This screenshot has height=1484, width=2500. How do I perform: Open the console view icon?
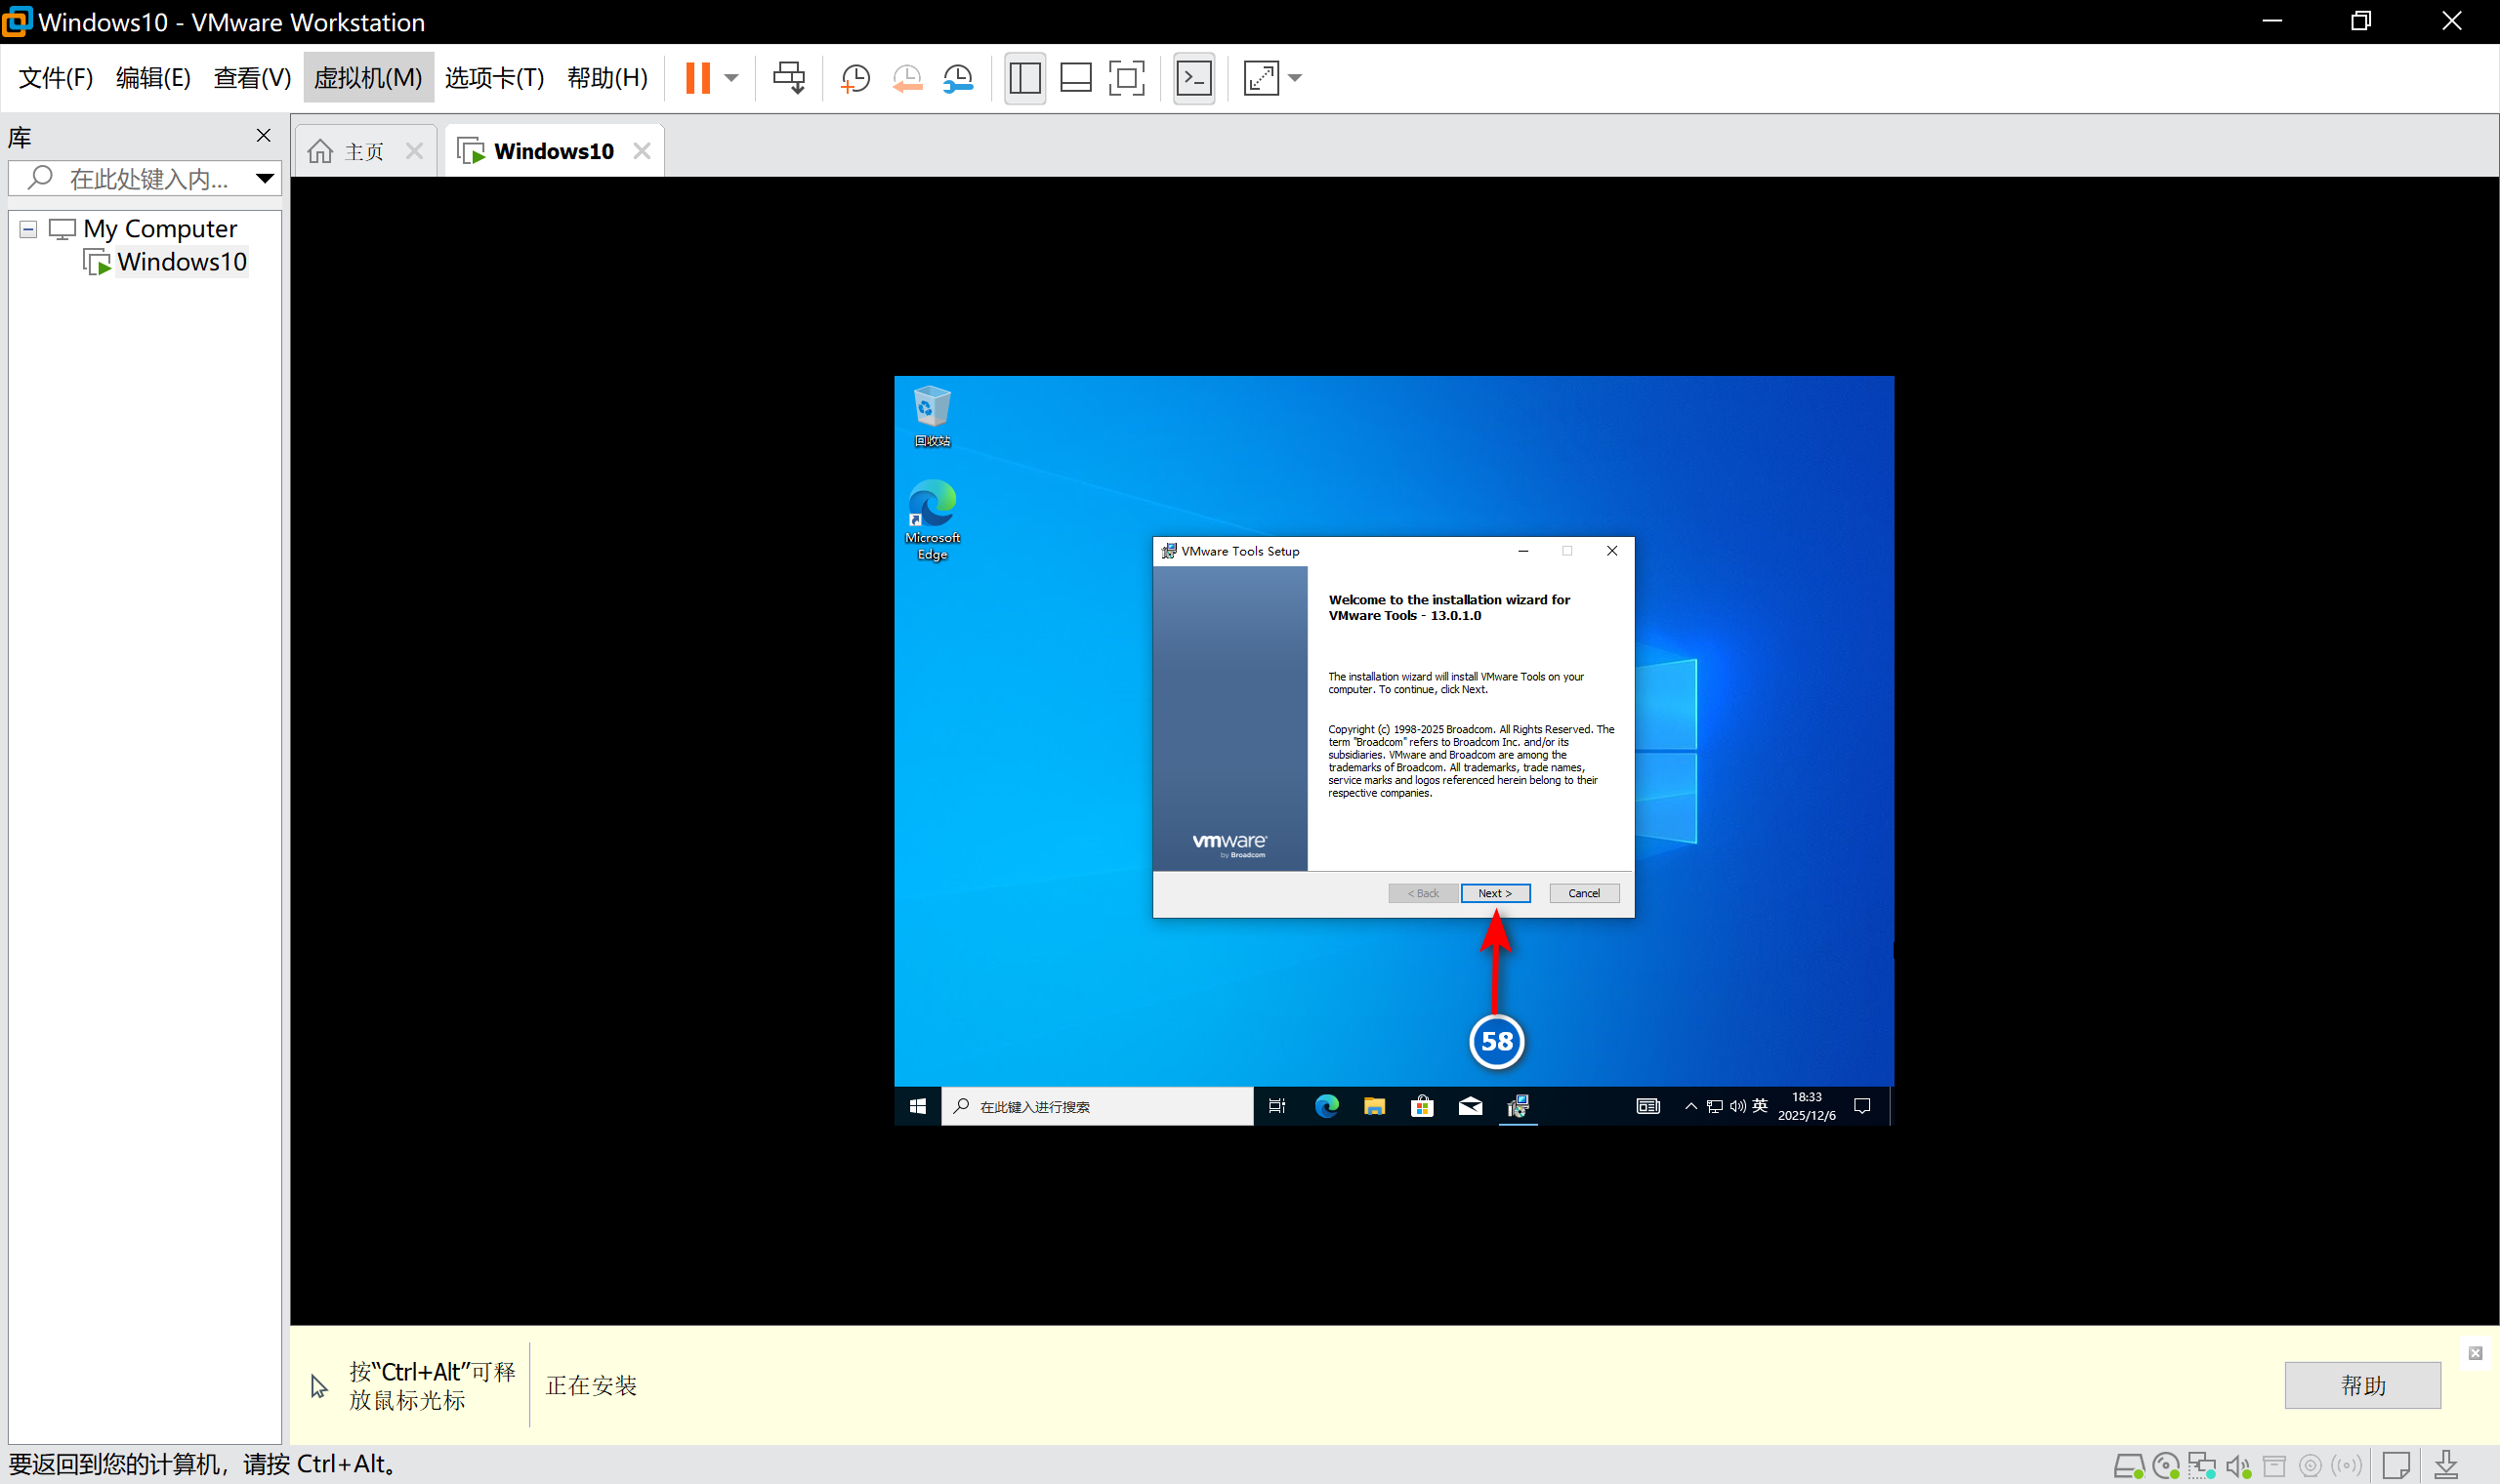(x=1194, y=77)
